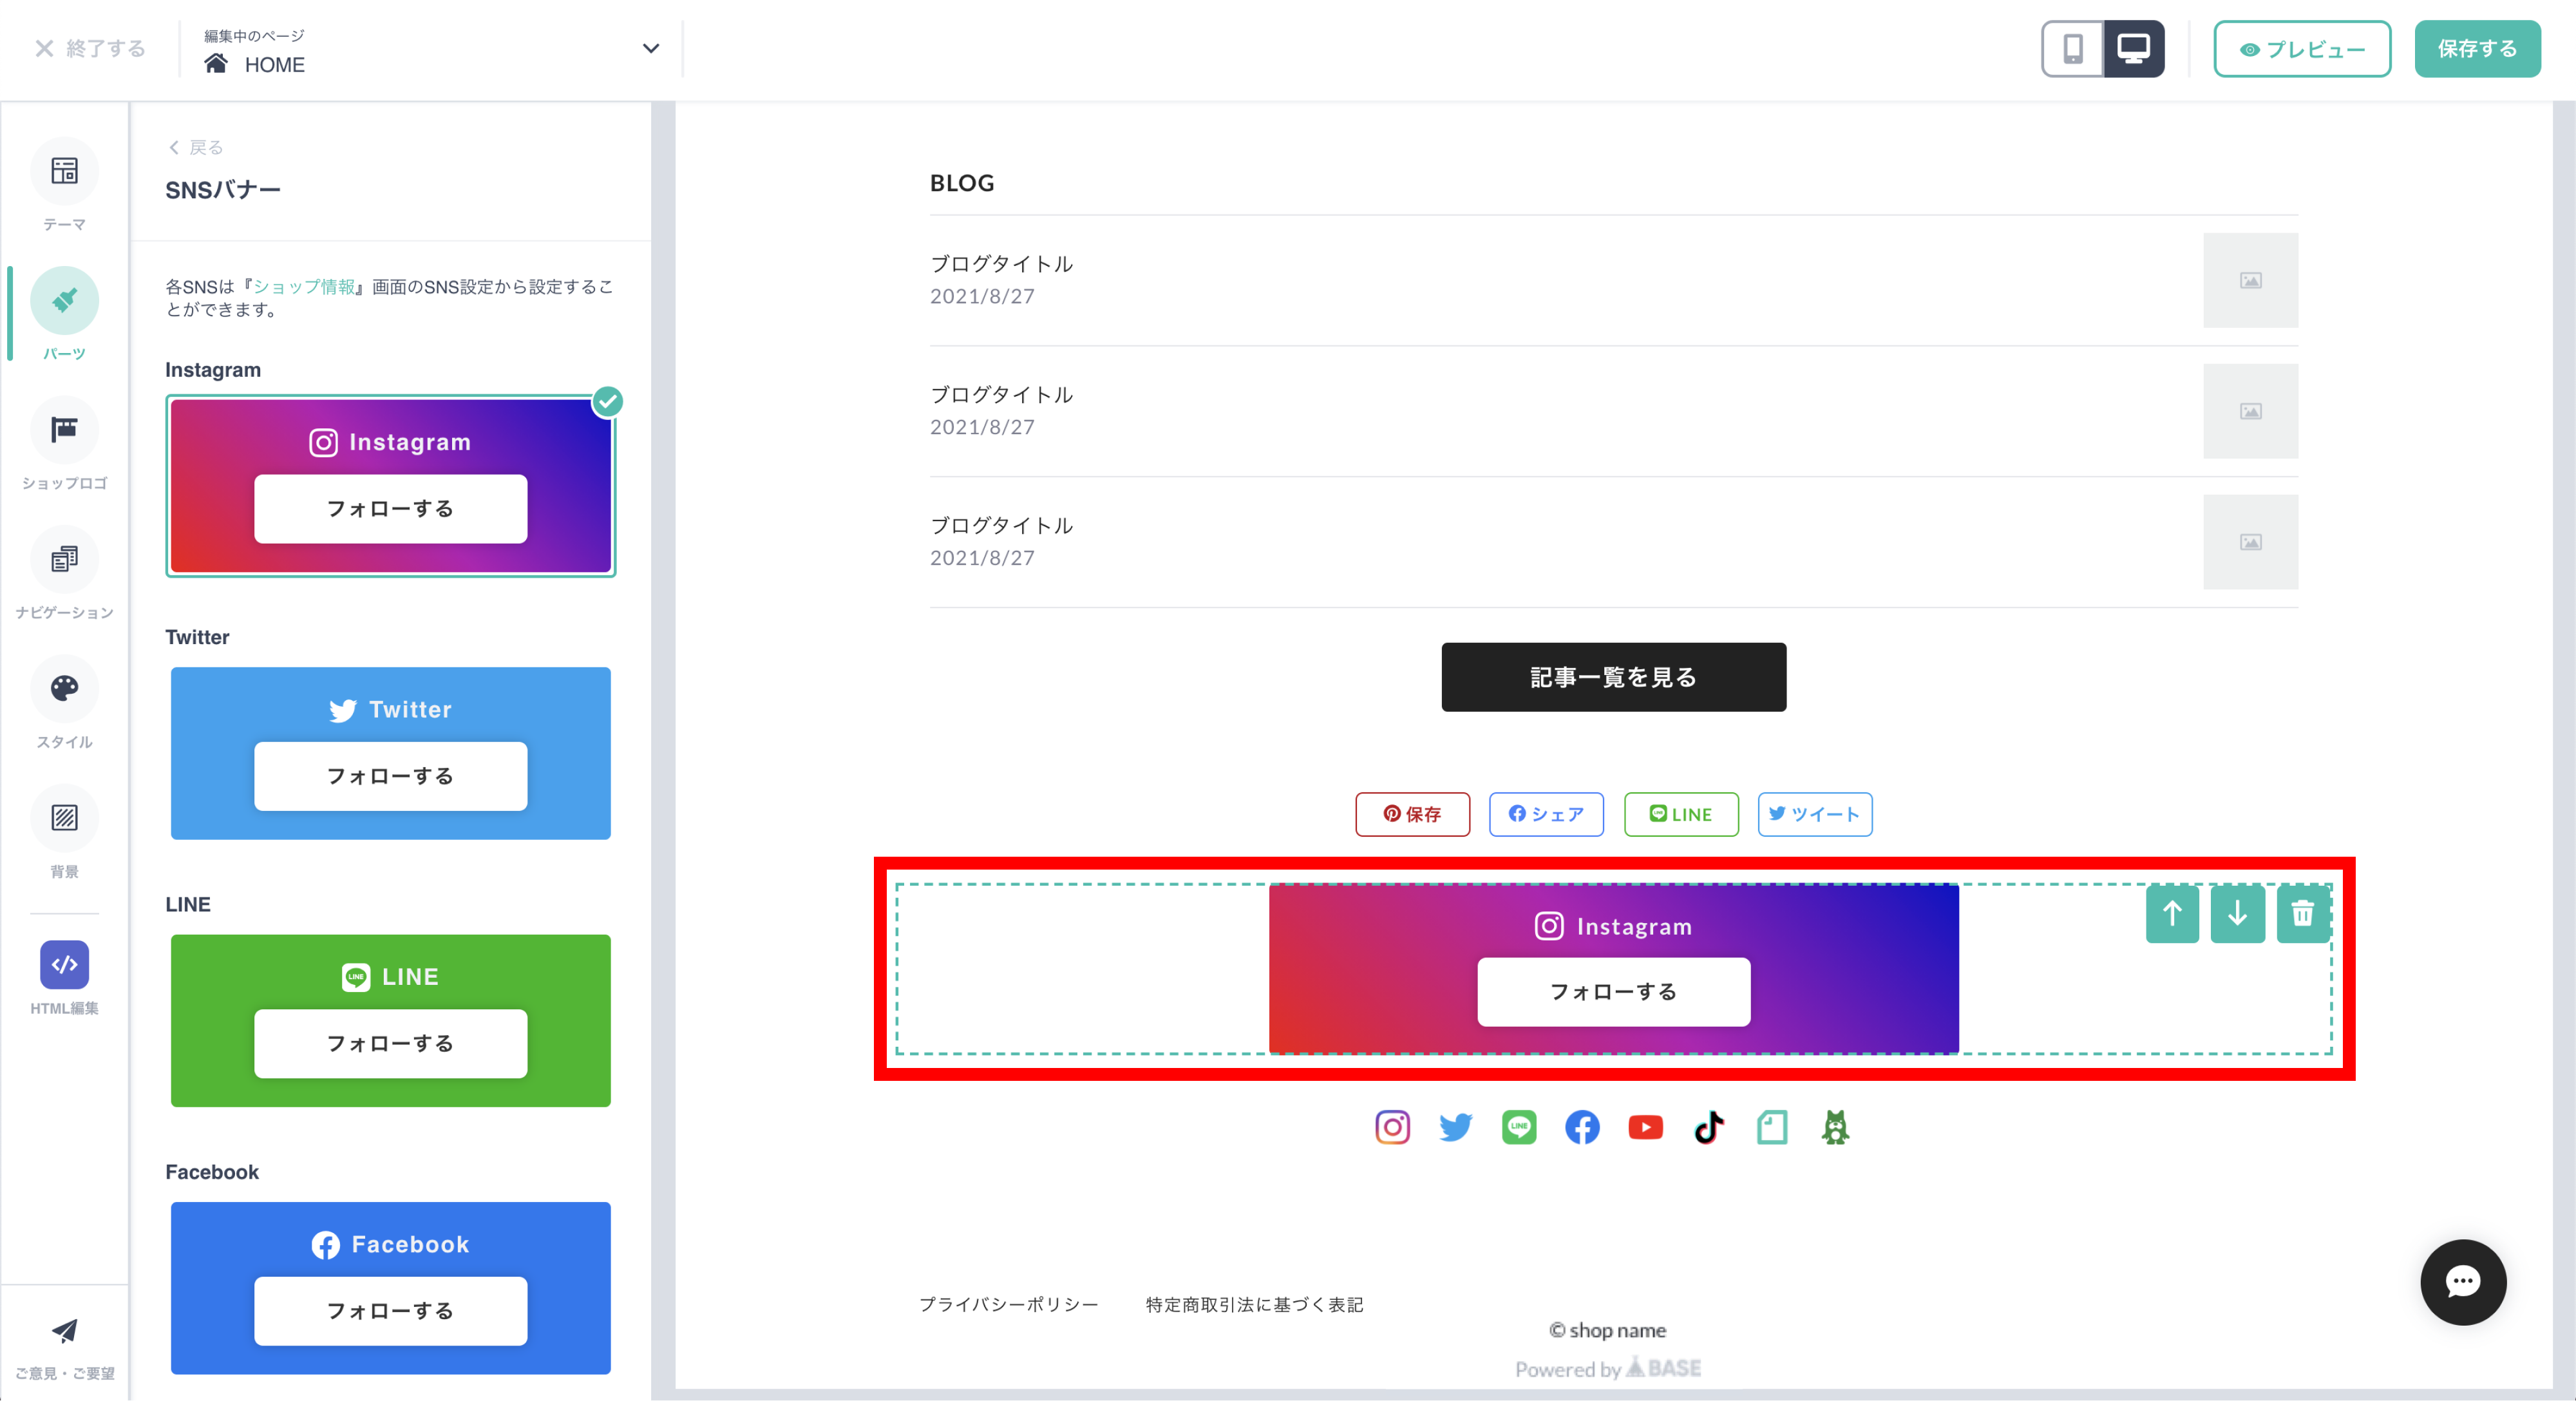Screen dimensions: 2576x1401
Task: Click the © shop name footer text
Action: coord(1608,1330)
